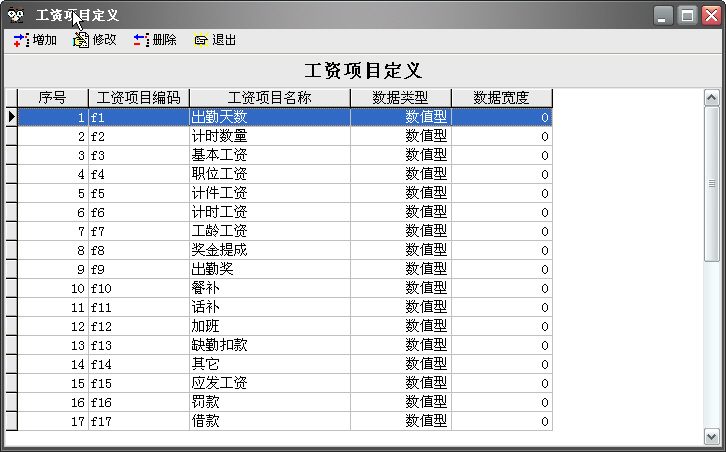Click the 退出 exit icon

click(201, 40)
